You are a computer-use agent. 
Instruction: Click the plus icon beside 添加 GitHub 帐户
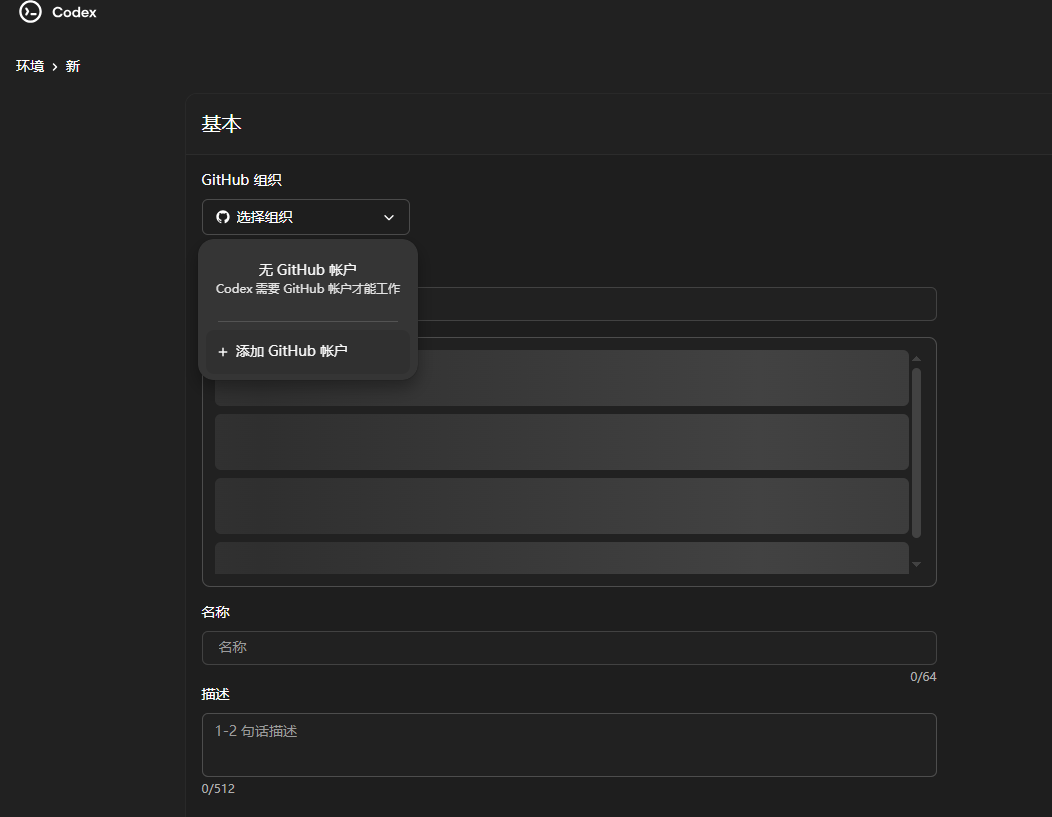222,352
